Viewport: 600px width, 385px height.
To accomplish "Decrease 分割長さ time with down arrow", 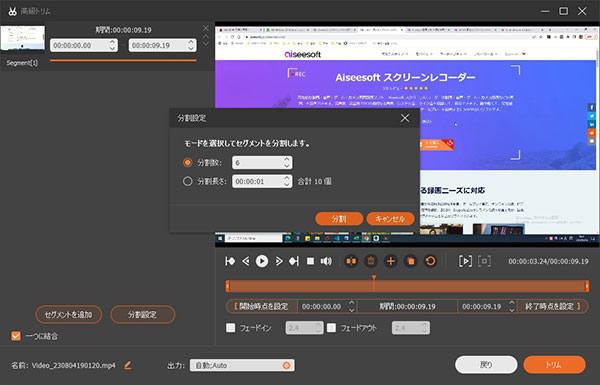I will pyautogui.click(x=287, y=184).
